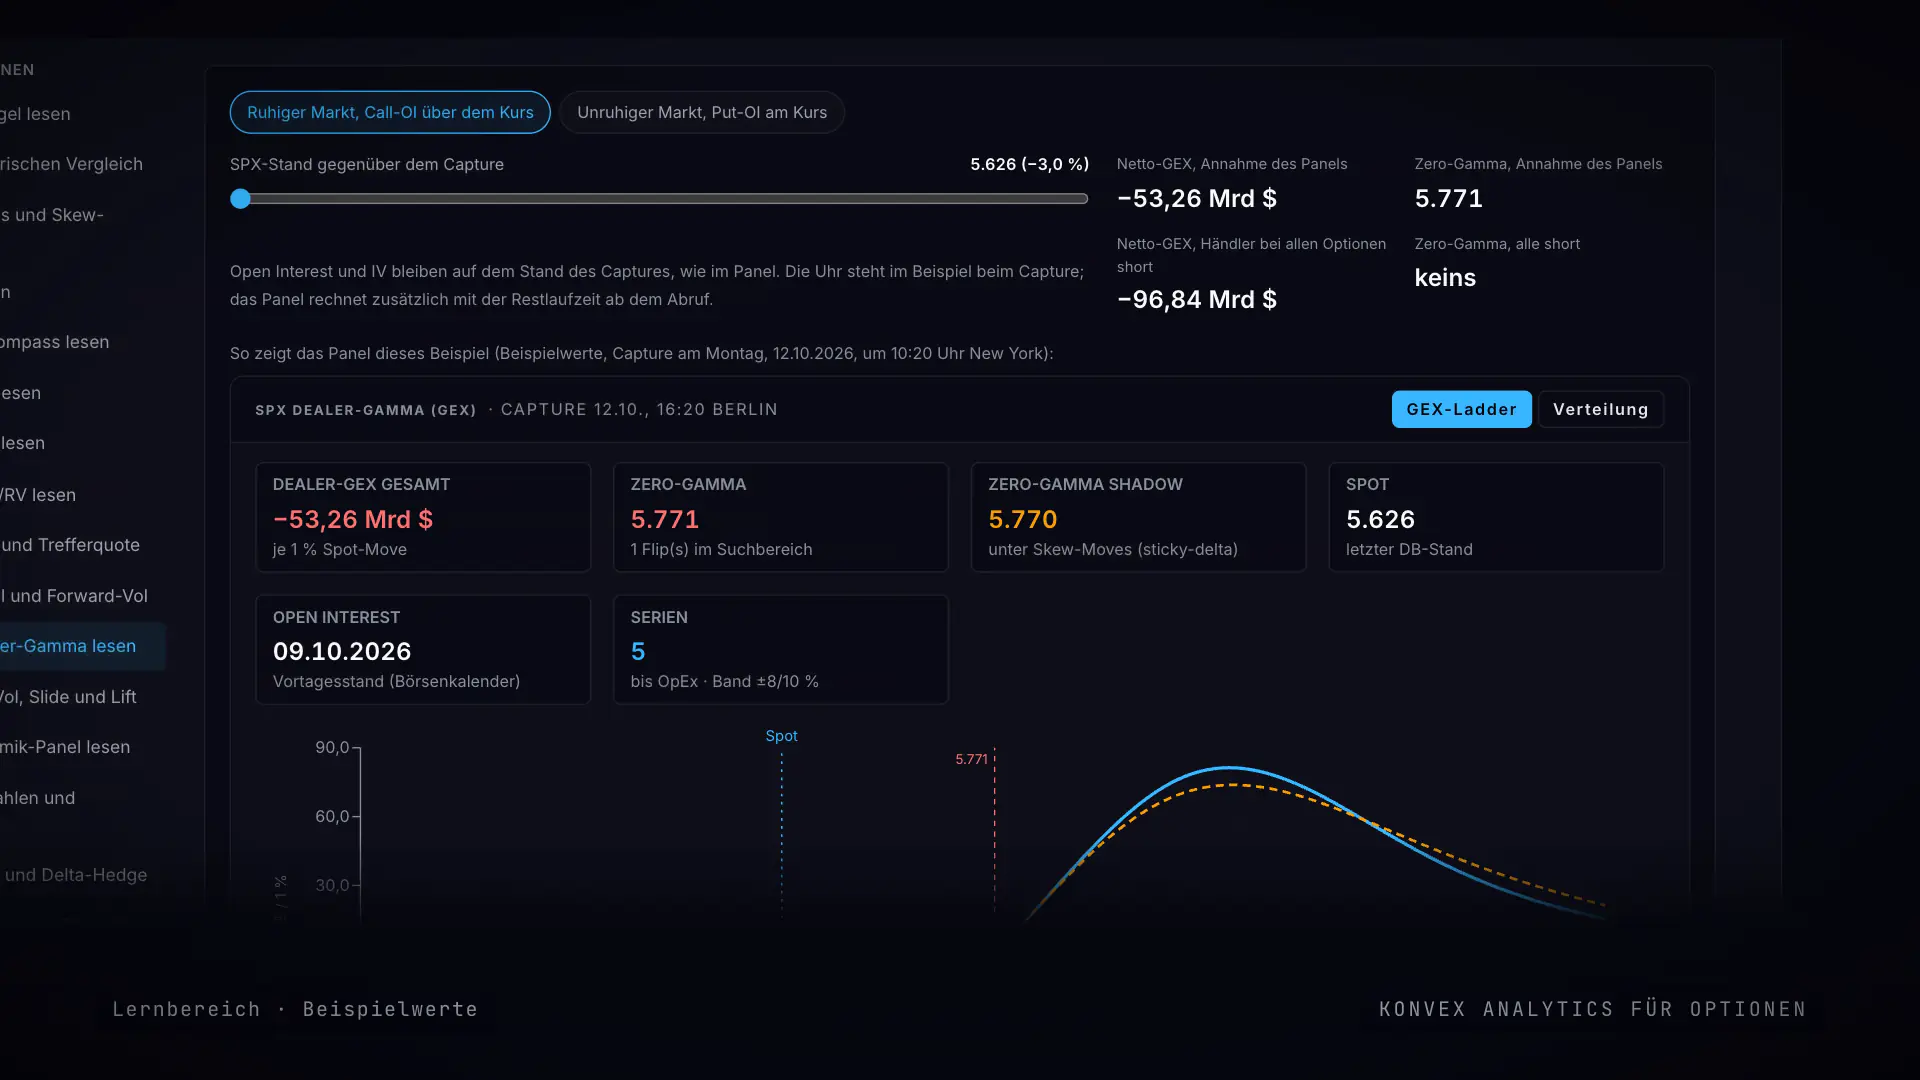Click the slider readout '5.626 (−3,0 %)'
Screen dimensions: 1920x1080
[x=1029, y=164]
